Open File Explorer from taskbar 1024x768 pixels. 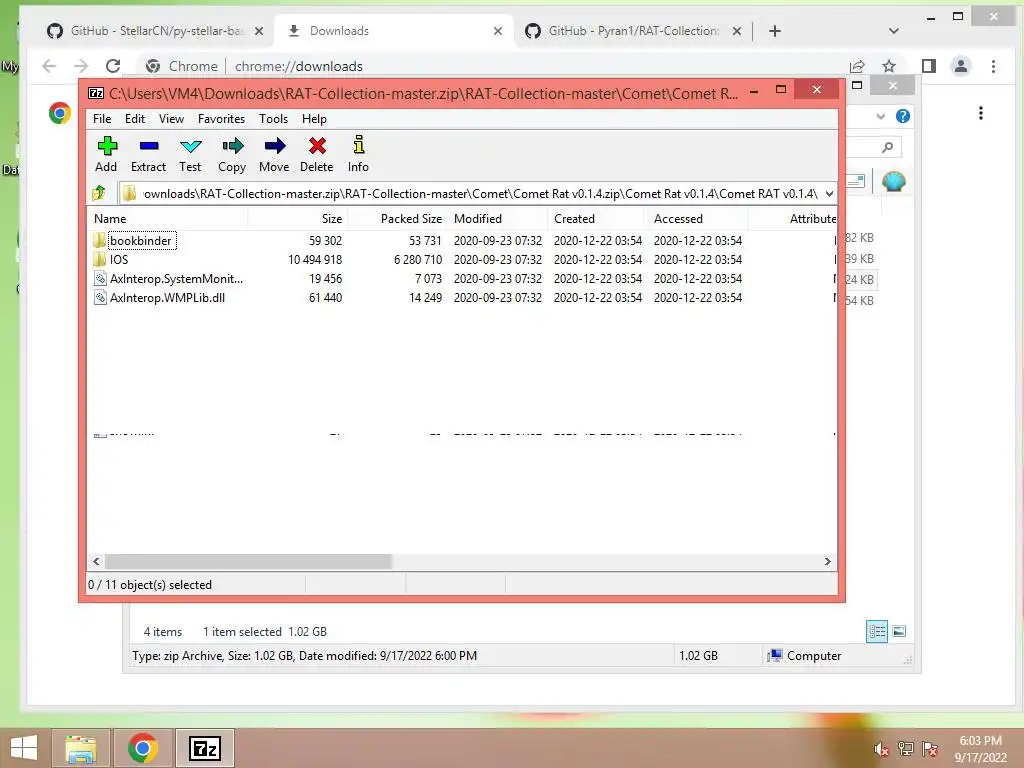[81, 748]
